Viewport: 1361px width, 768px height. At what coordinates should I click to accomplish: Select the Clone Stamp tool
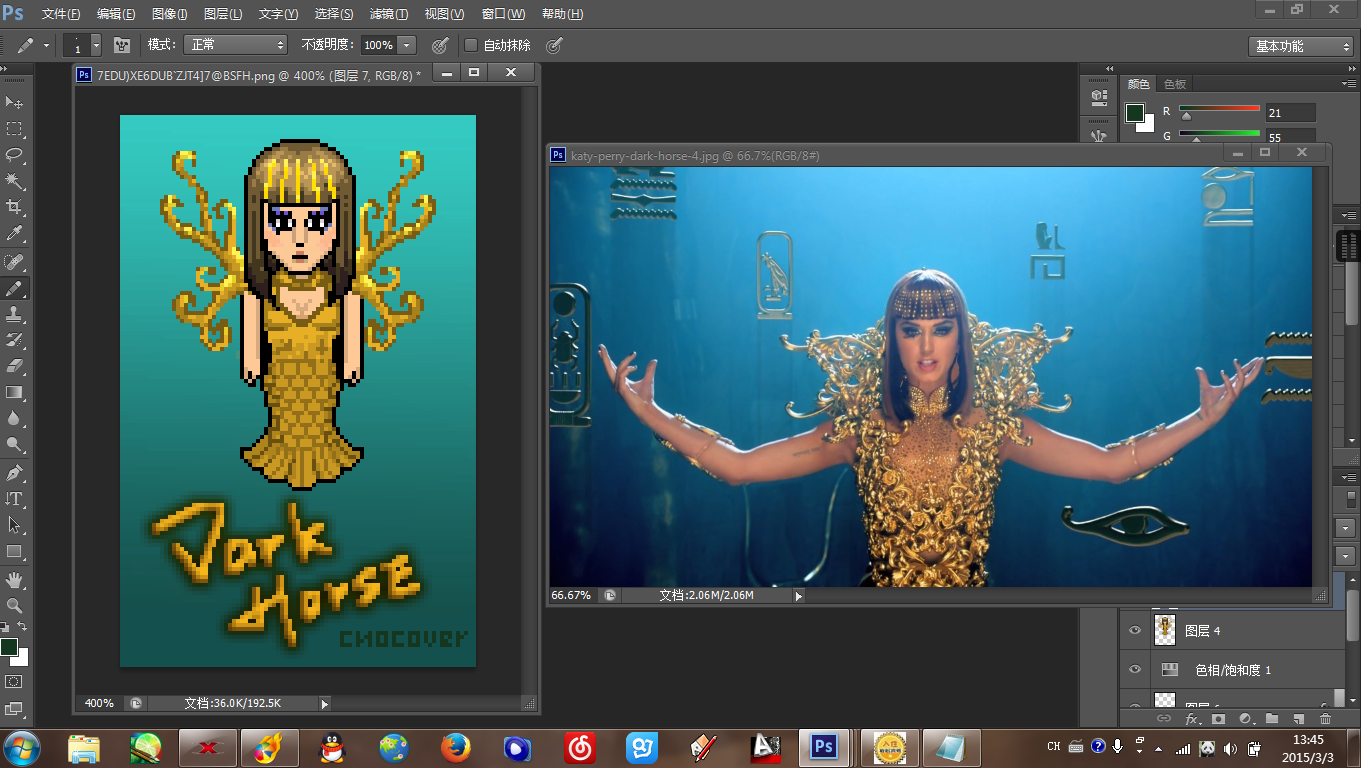pyautogui.click(x=14, y=314)
